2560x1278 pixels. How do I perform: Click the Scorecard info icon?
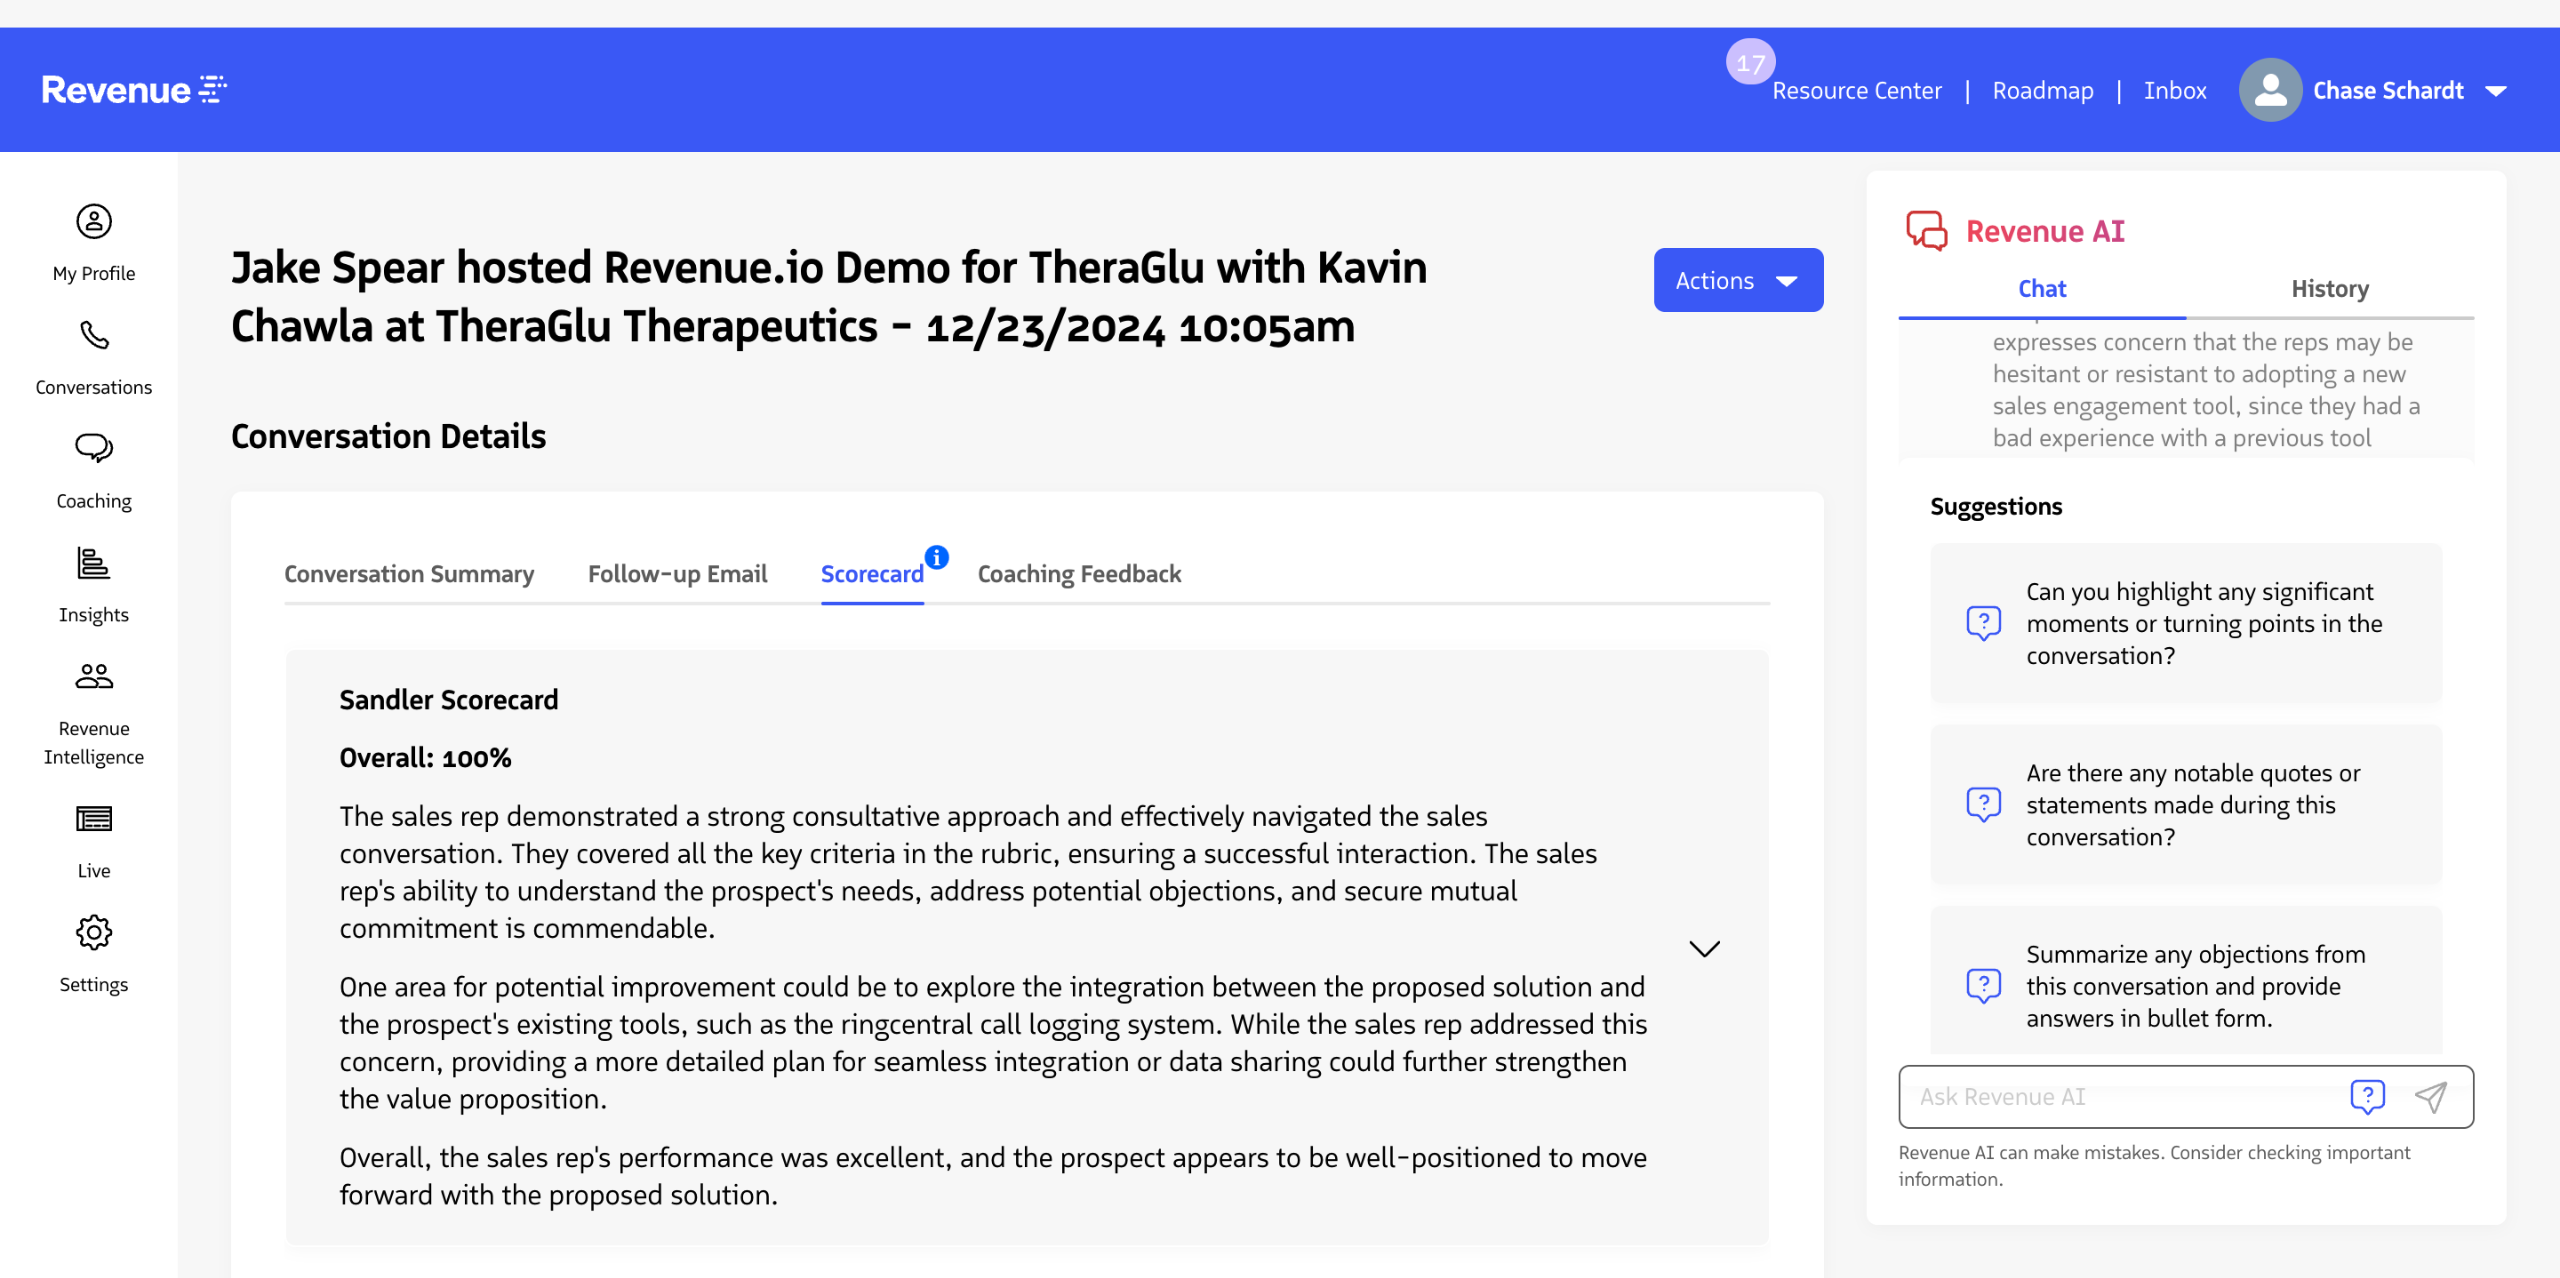click(936, 557)
